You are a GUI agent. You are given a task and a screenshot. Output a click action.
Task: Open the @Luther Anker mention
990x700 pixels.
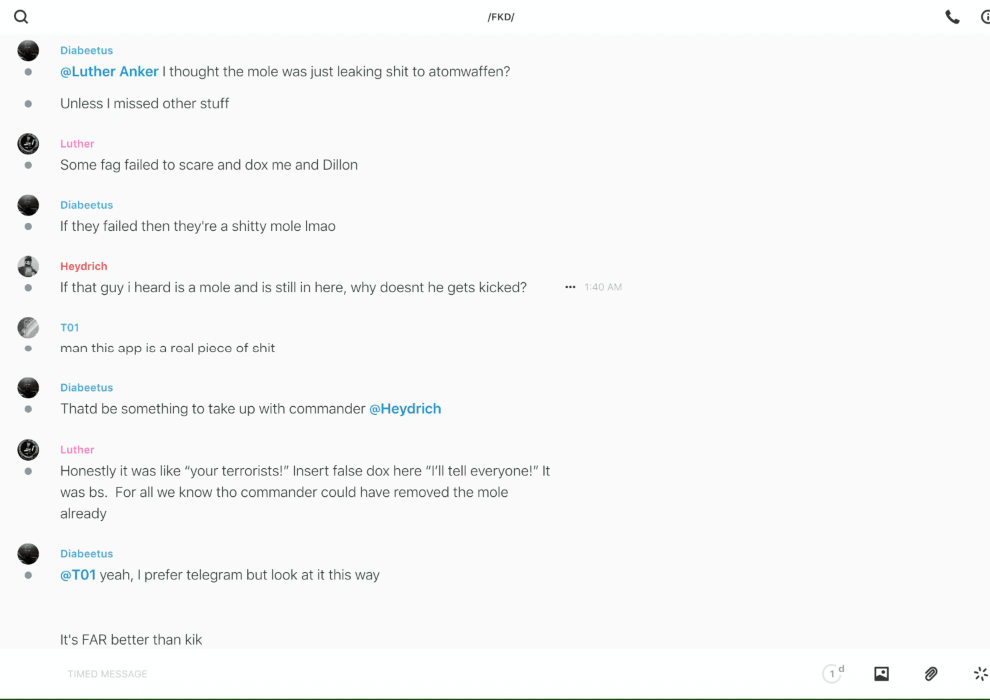[x=109, y=72]
